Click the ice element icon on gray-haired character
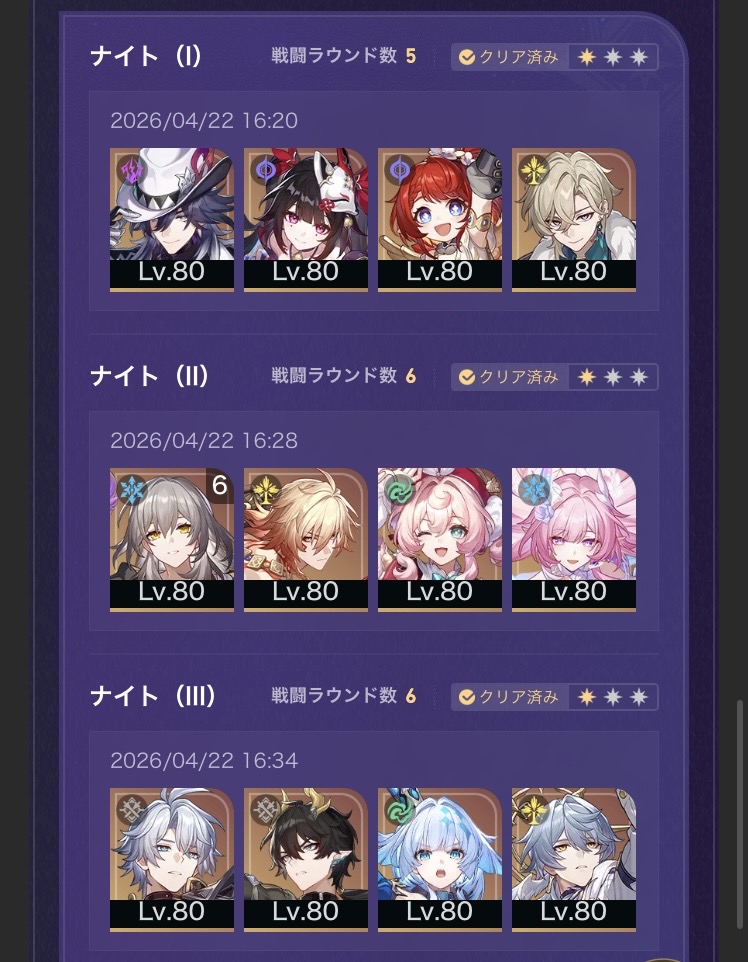The height and width of the screenshot is (962, 748). (x=131, y=490)
